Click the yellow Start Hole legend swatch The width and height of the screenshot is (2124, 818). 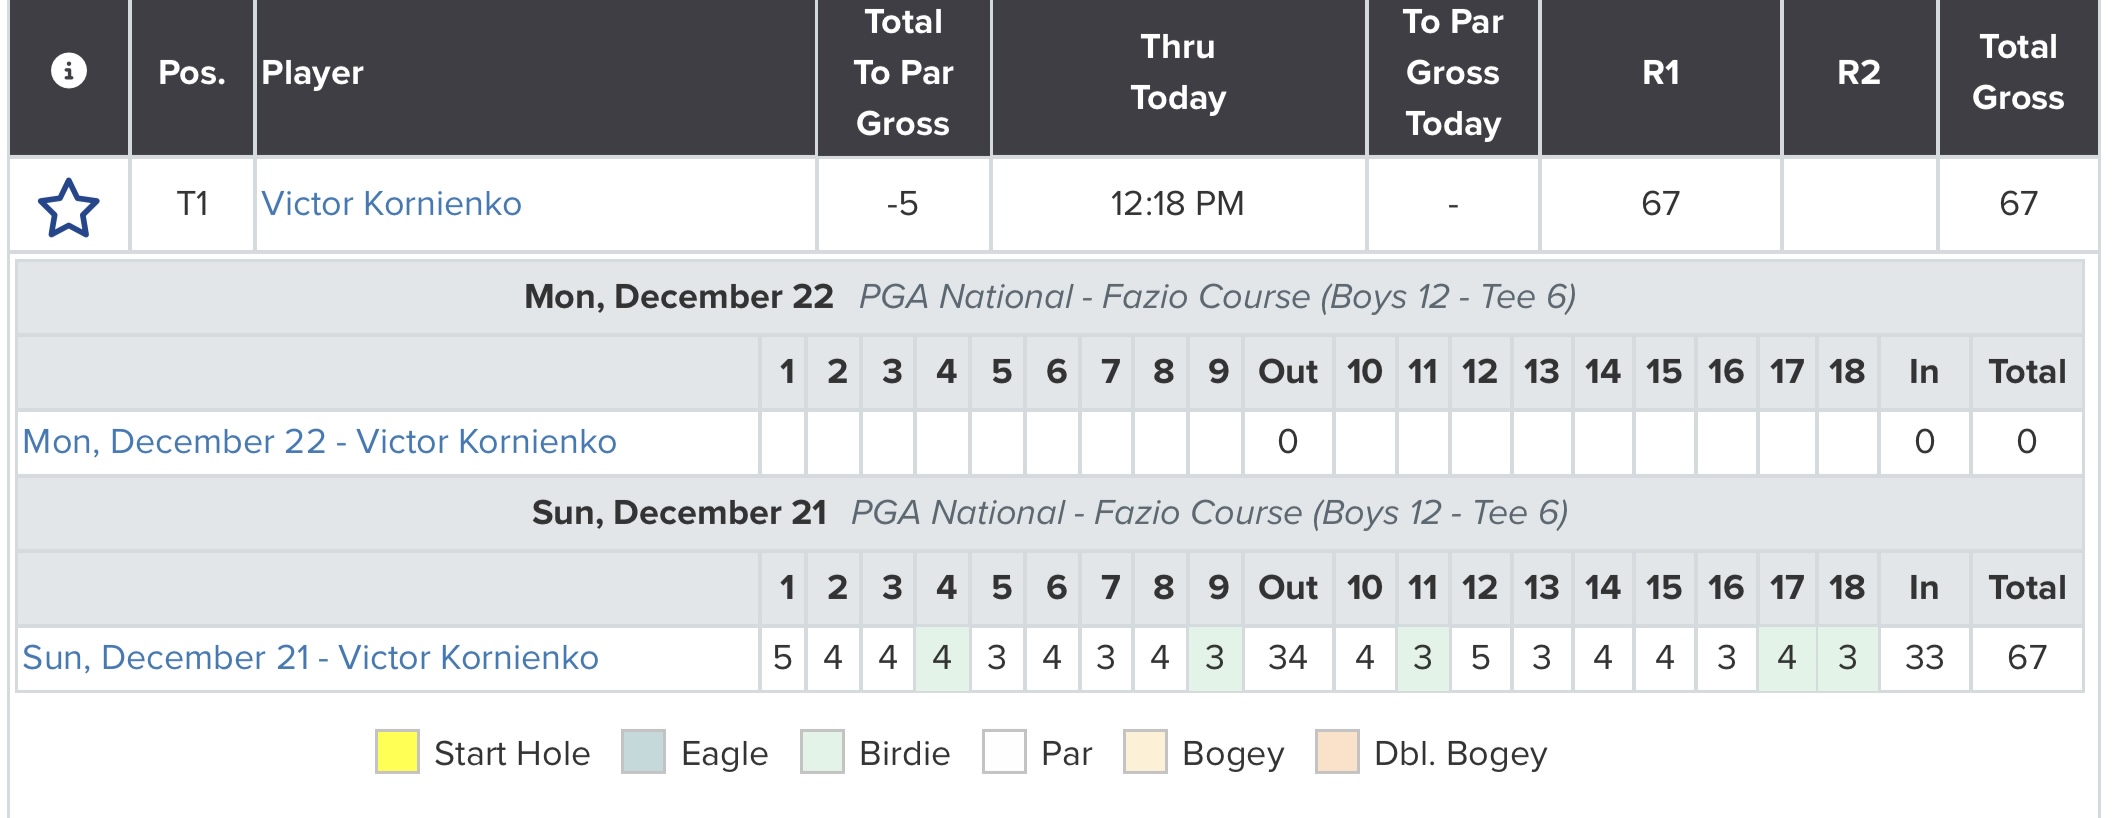pos(397,752)
